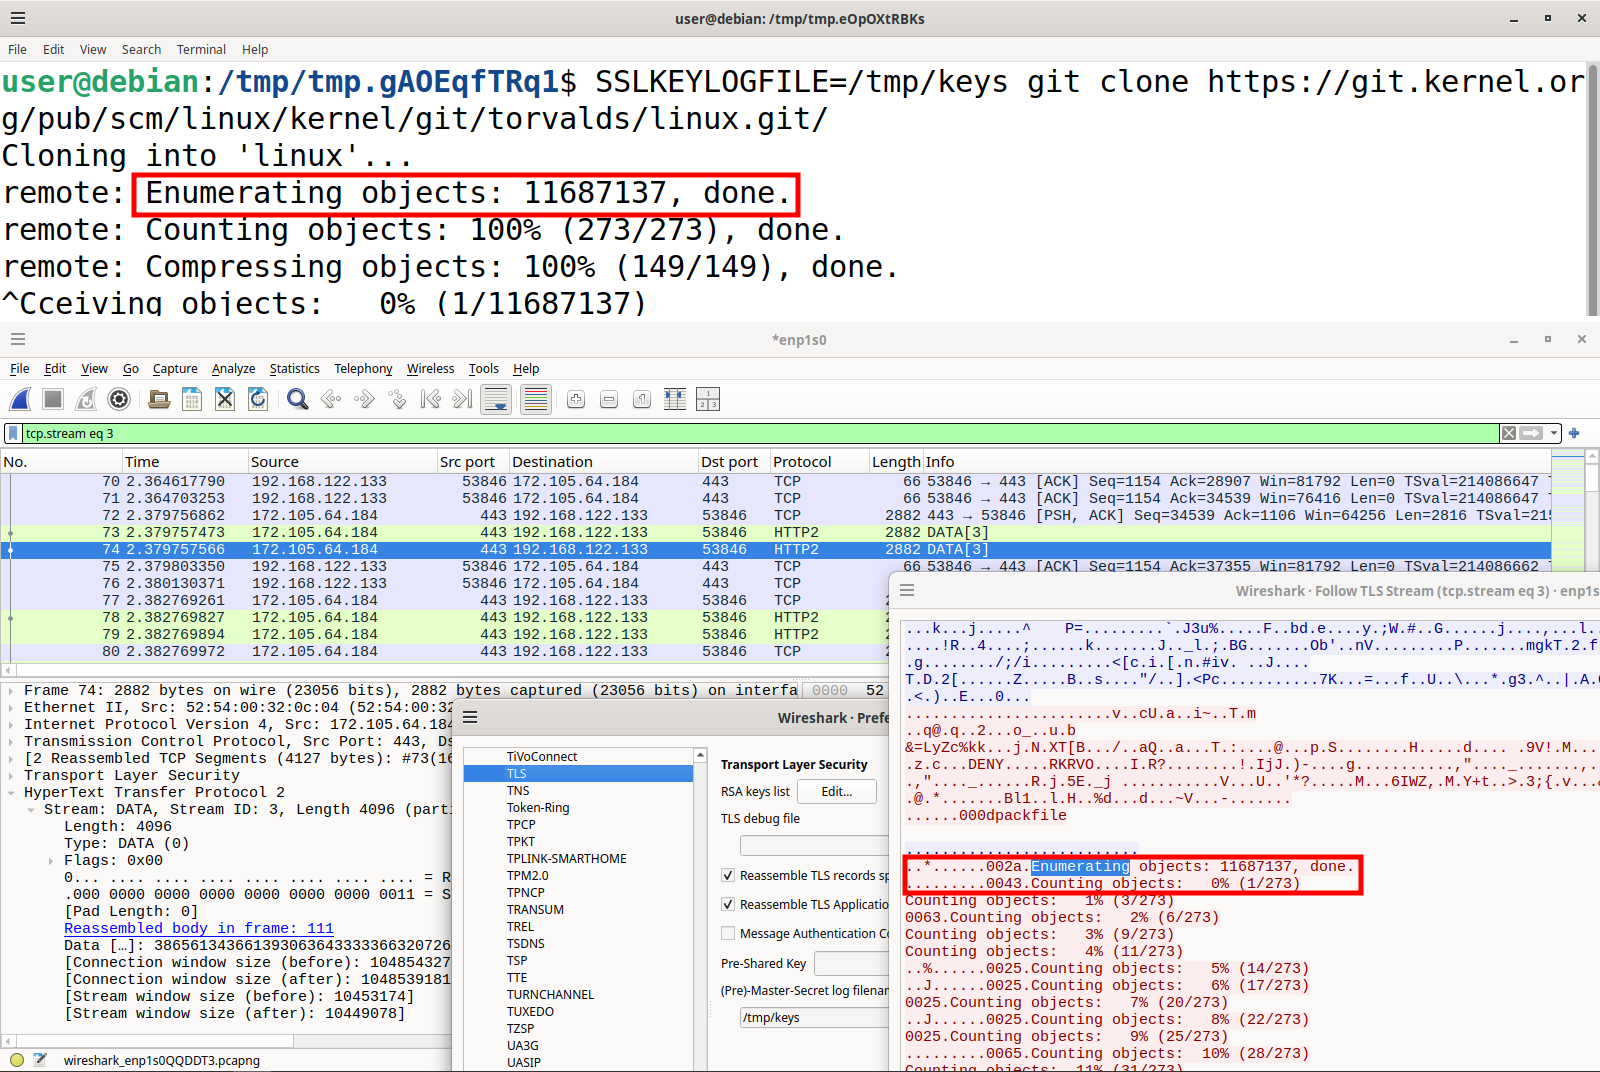Viewport: 1600px width, 1072px height.
Task: Expand Internet Protocol Version 4 node
Action: 11,724
